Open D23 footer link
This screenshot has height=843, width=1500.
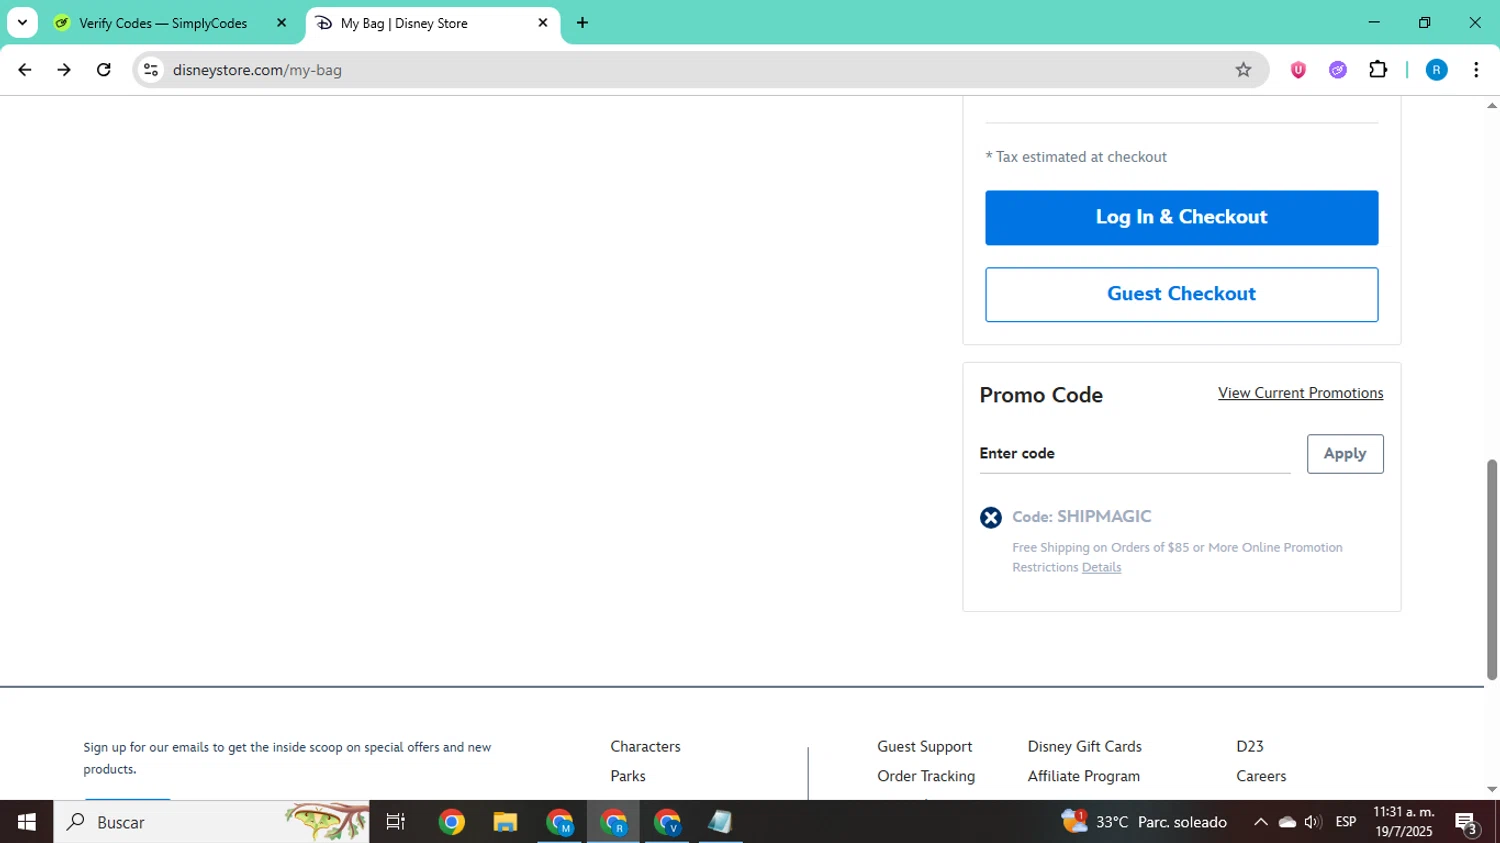click(x=1250, y=747)
